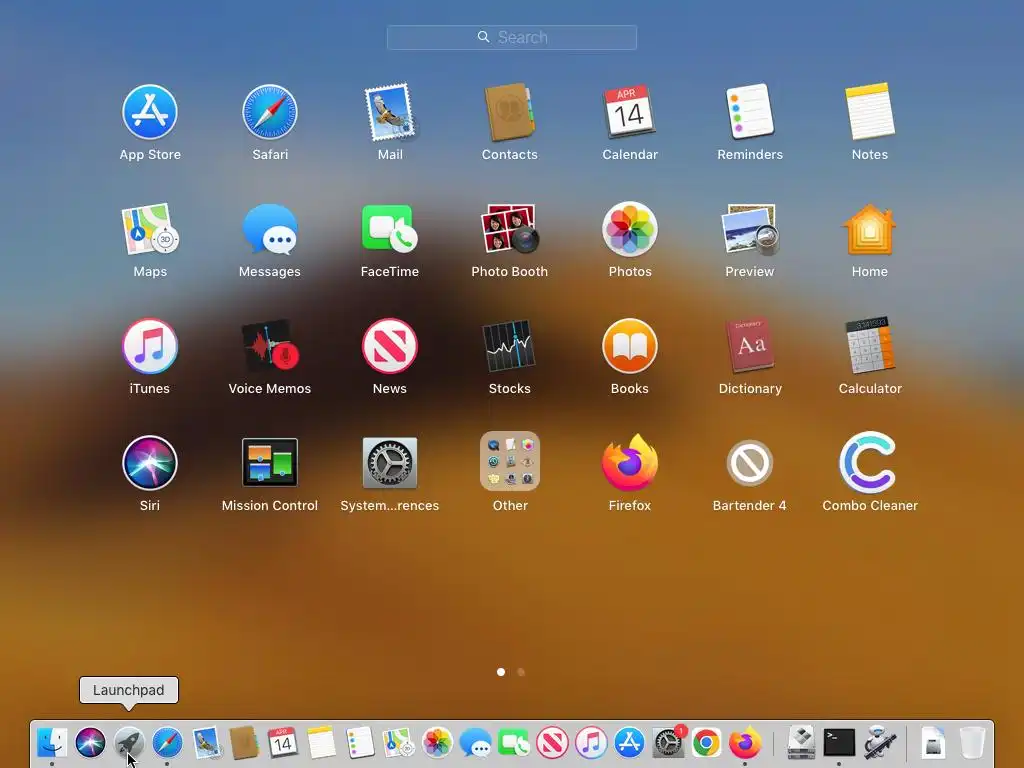Launch the Books app

[x=630, y=346]
